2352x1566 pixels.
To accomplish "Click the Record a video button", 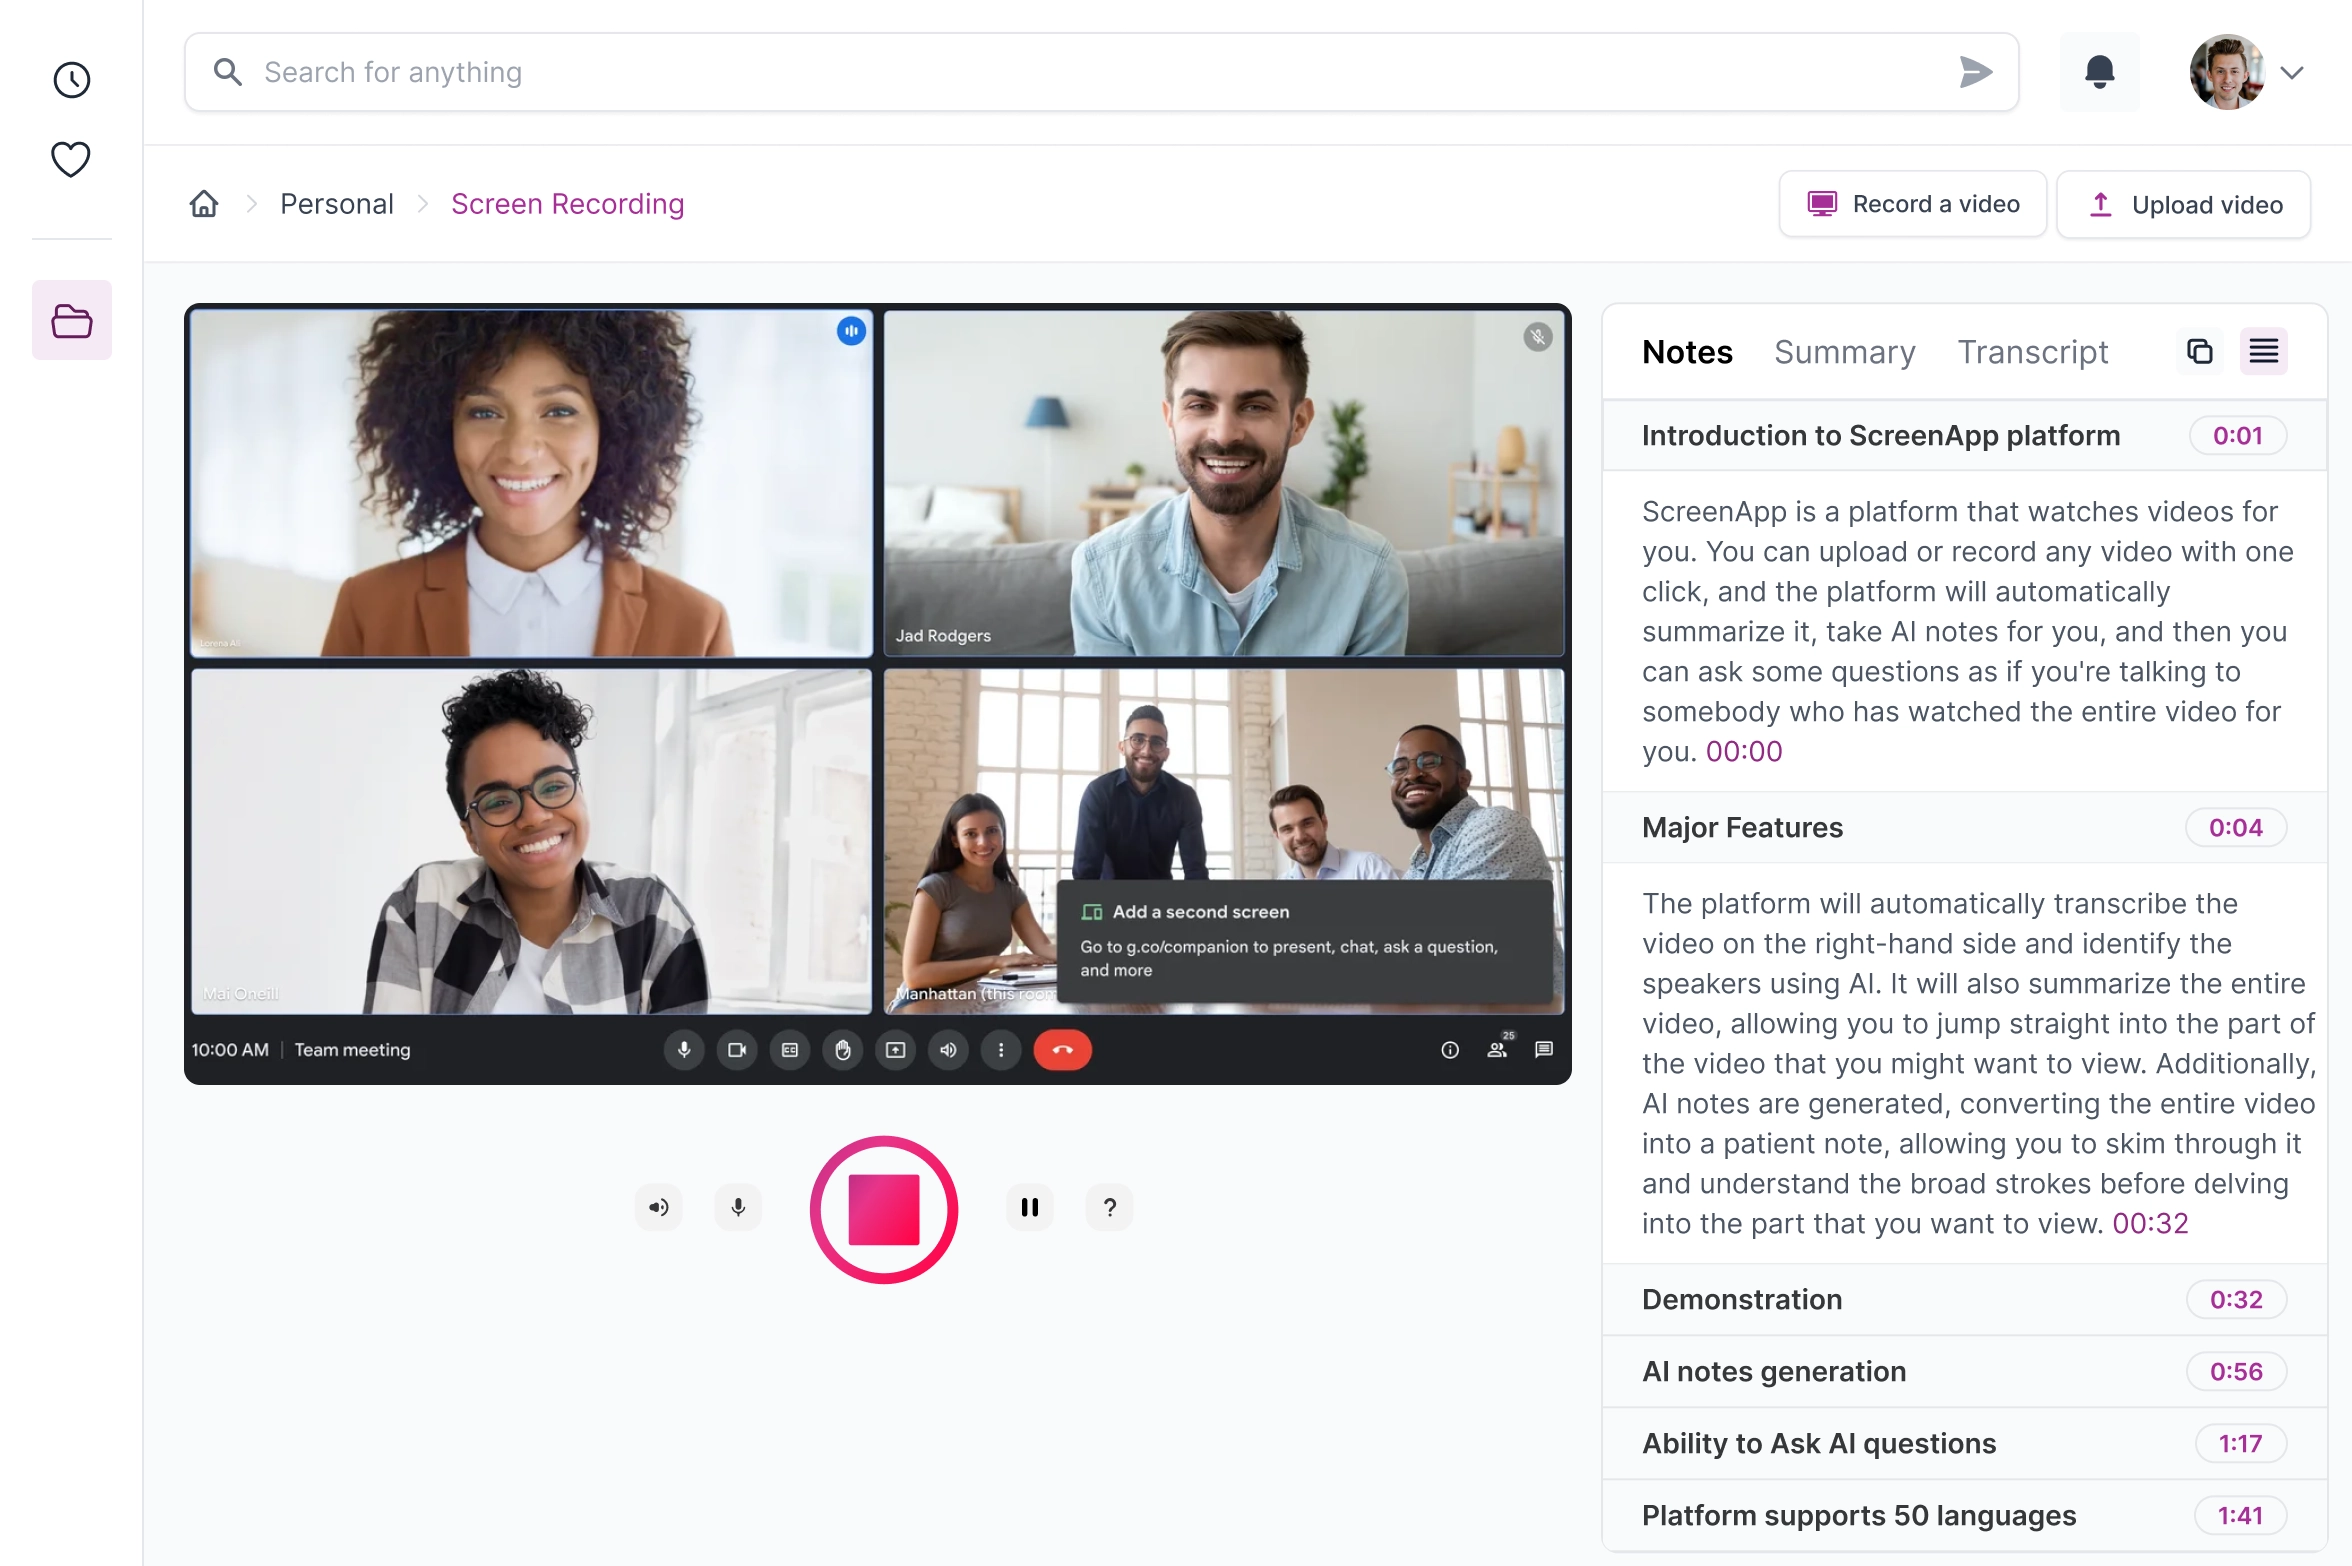I will pyautogui.click(x=1912, y=204).
